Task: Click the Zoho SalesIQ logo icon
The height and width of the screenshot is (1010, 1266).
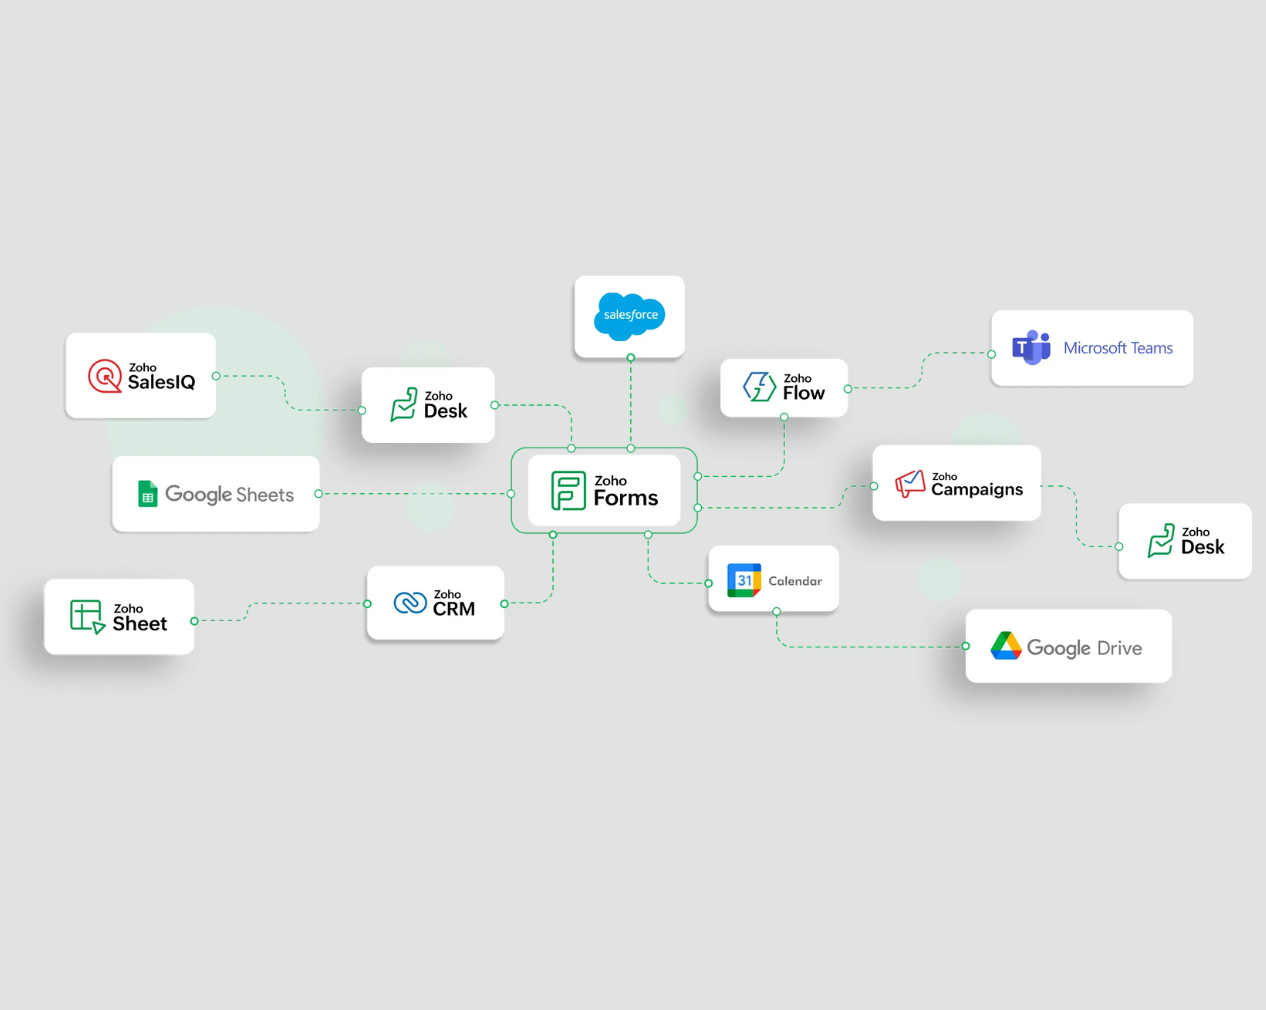Action: click(105, 376)
